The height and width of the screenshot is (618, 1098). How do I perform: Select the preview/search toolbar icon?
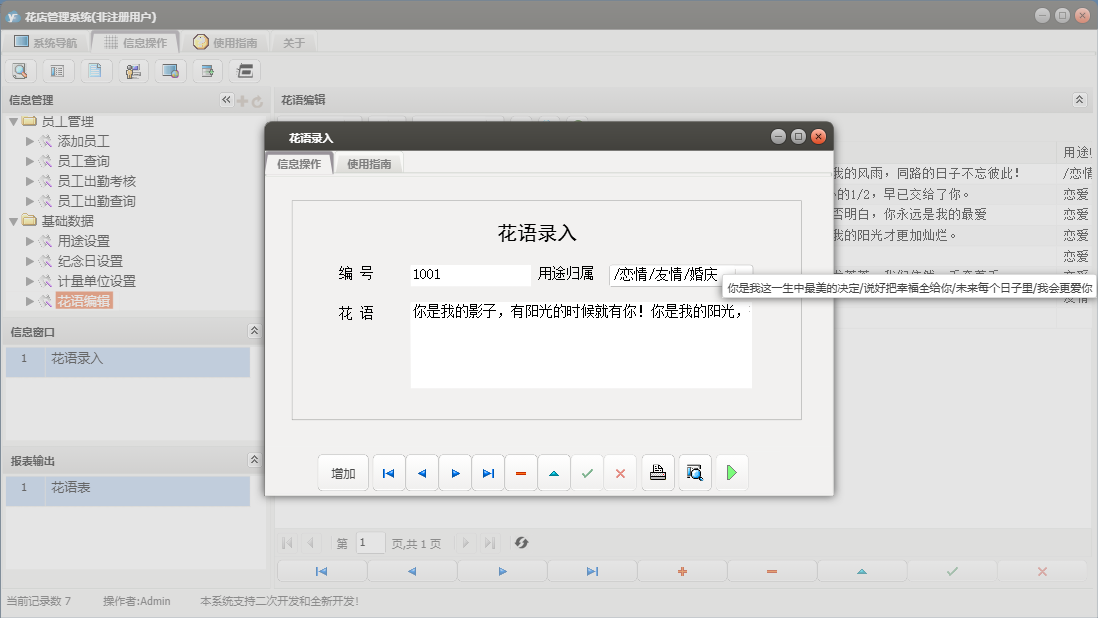click(x=20, y=70)
